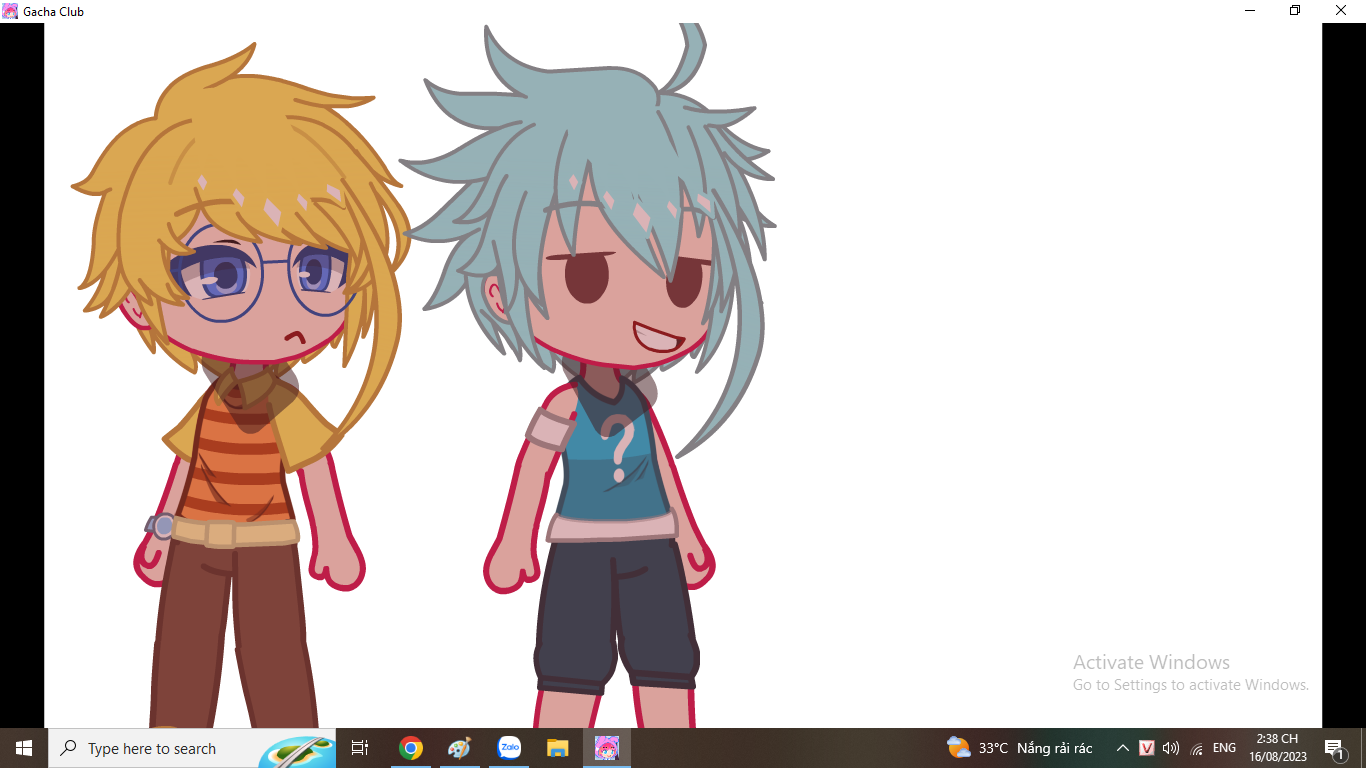The height and width of the screenshot is (768, 1366).
Task: Open the Windows Start menu
Action: point(24,748)
